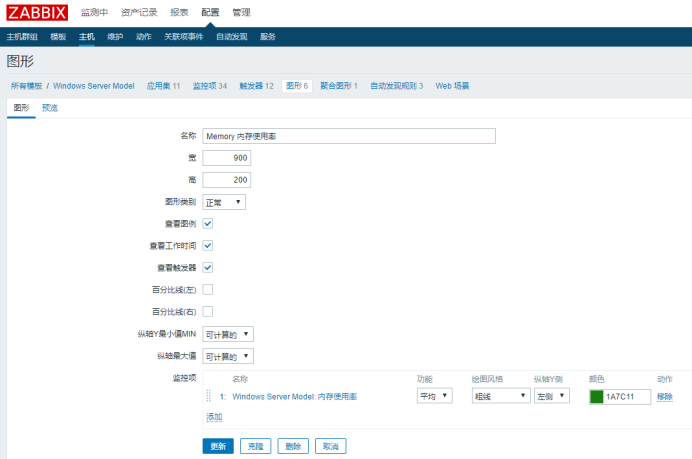
Task: Open the green 1A7C11 color swatch
Action: tap(596, 396)
